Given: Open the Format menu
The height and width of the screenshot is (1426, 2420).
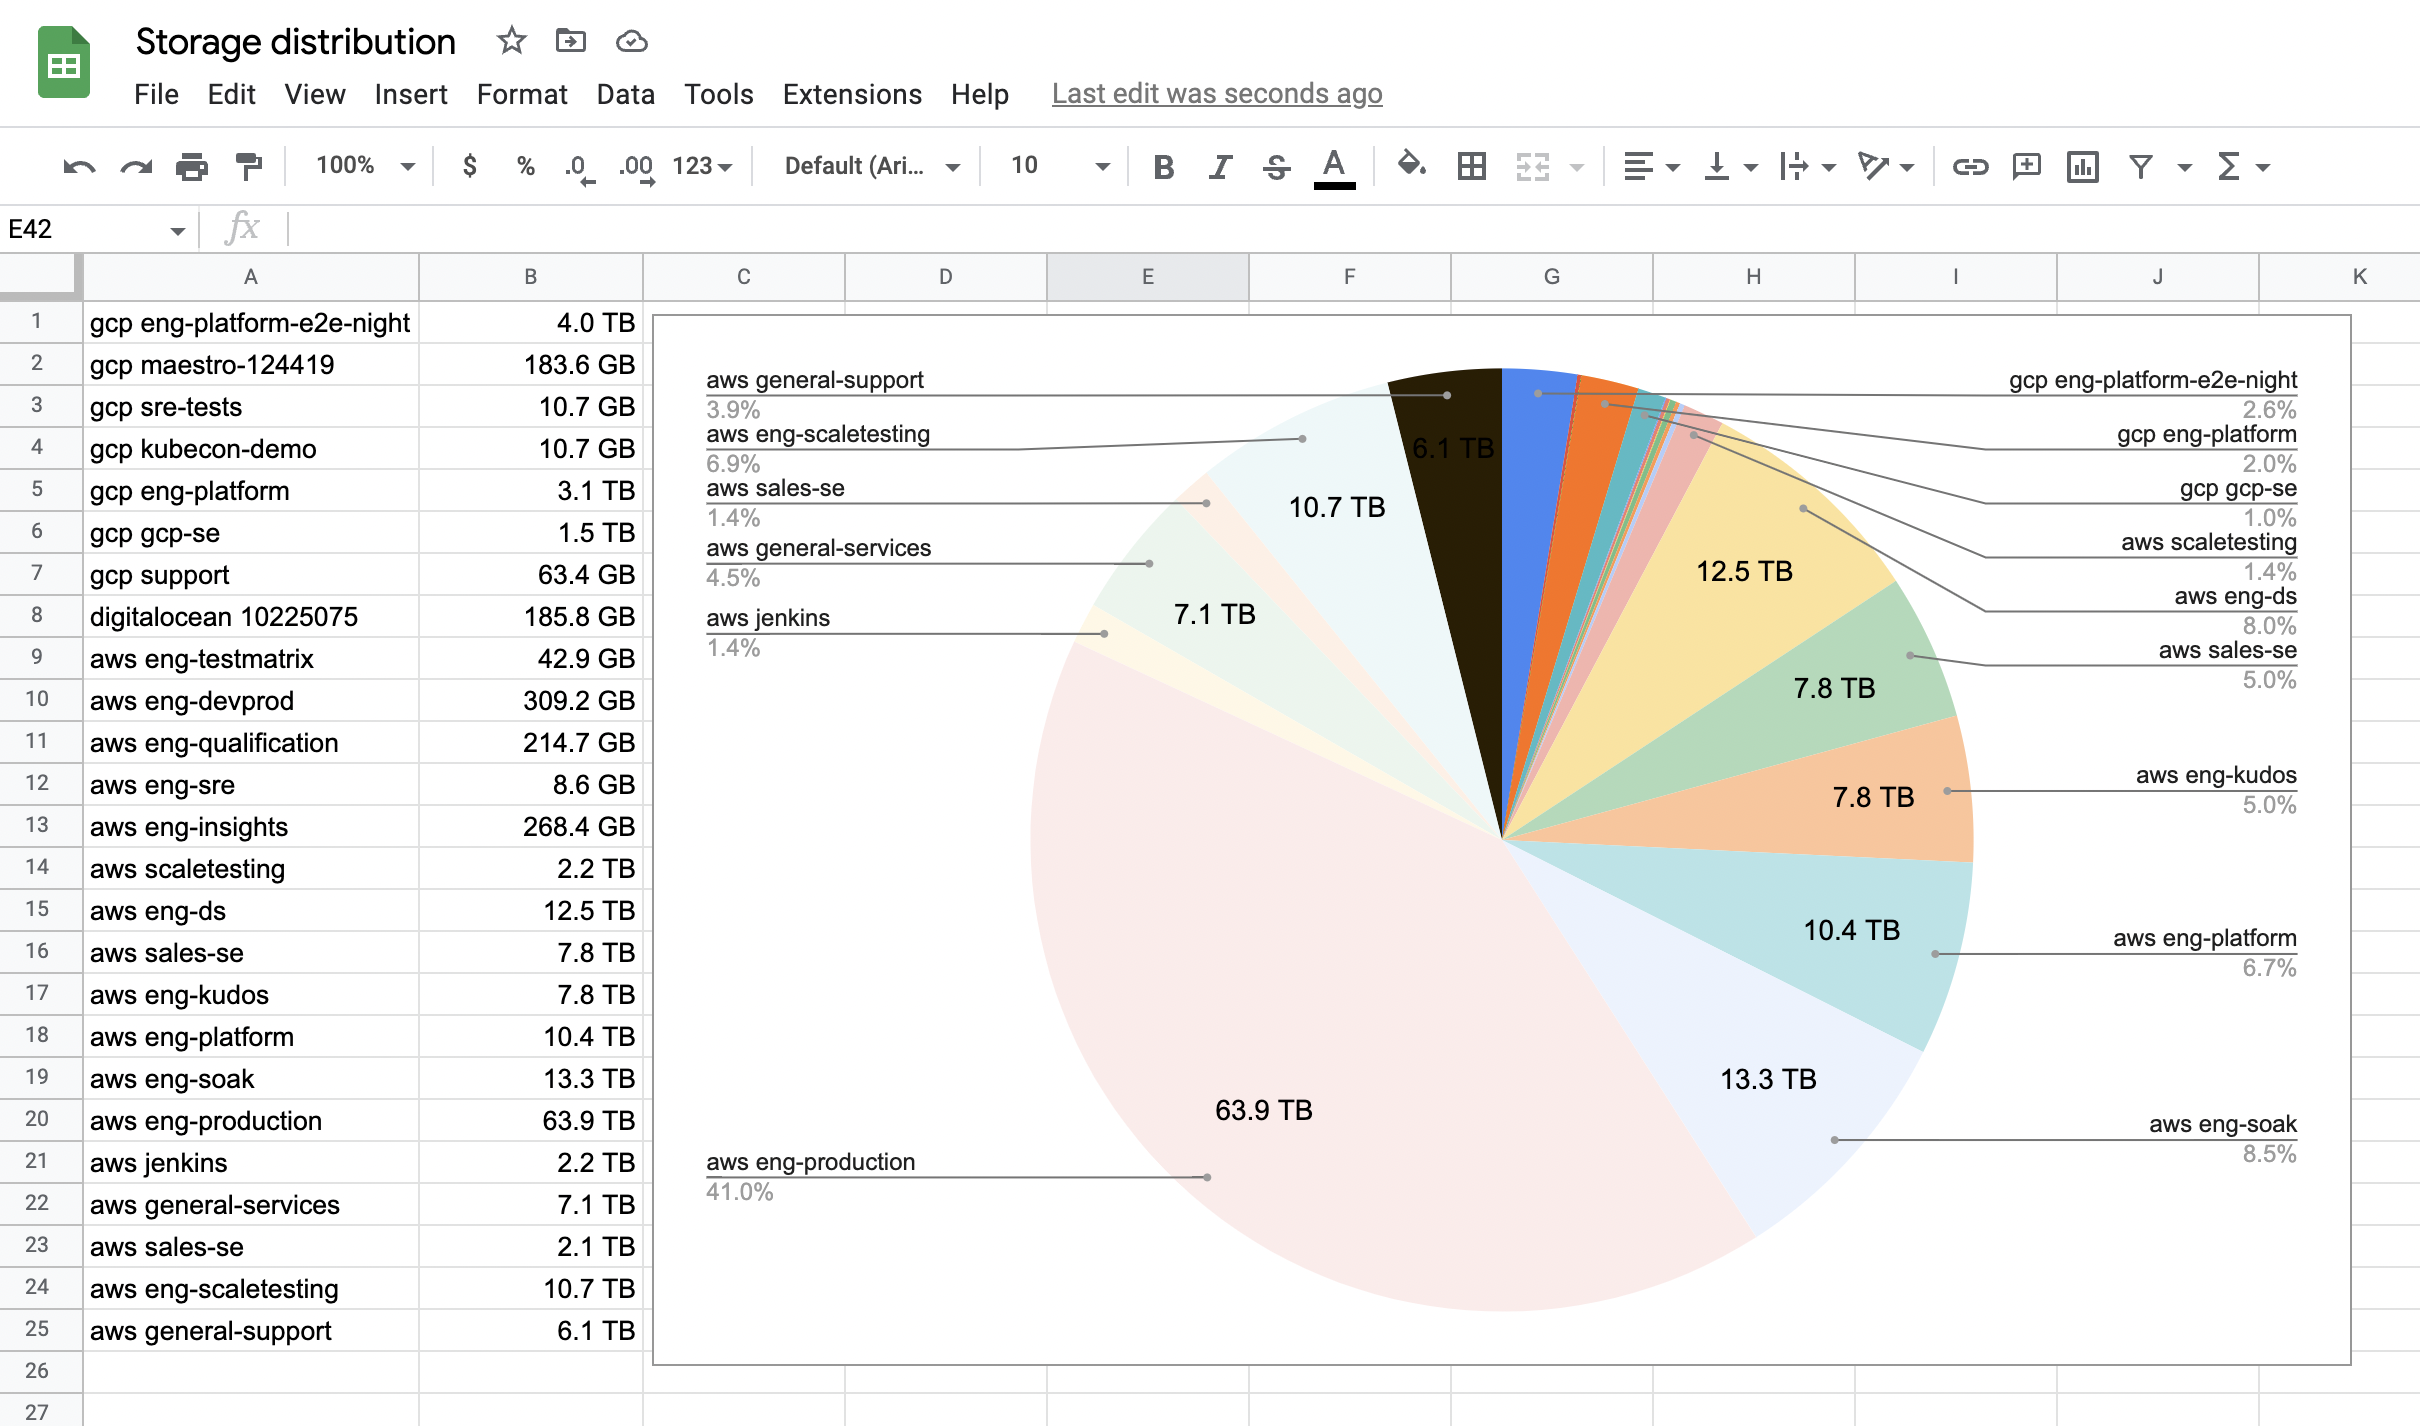Looking at the screenshot, I should (x=521, y=94).
